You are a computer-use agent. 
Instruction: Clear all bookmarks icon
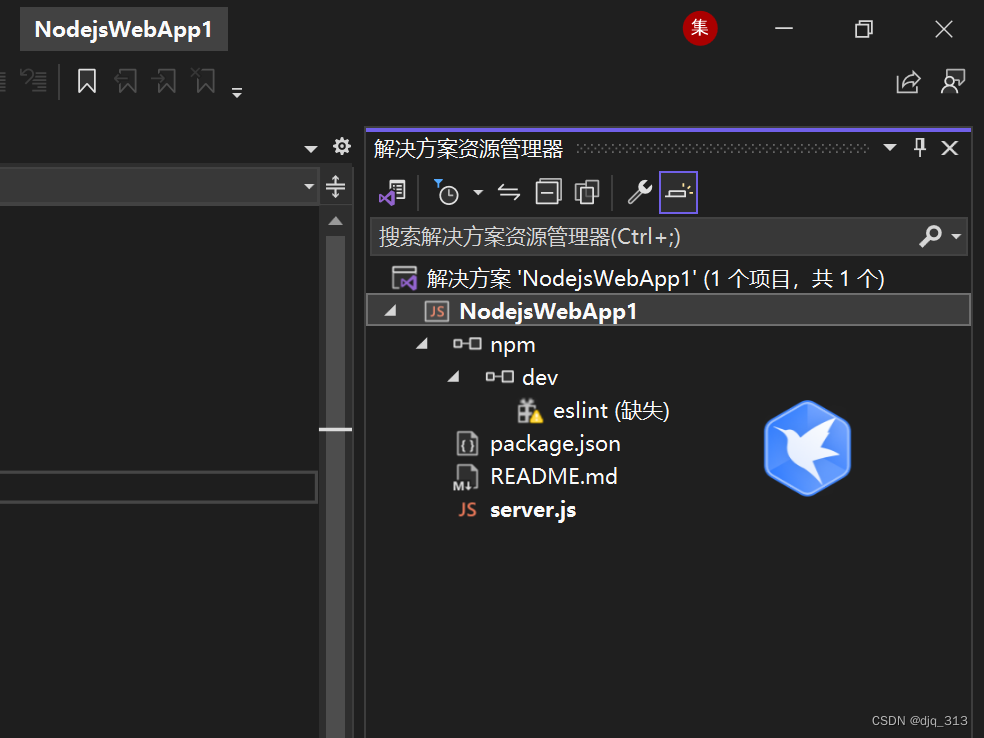204,81
